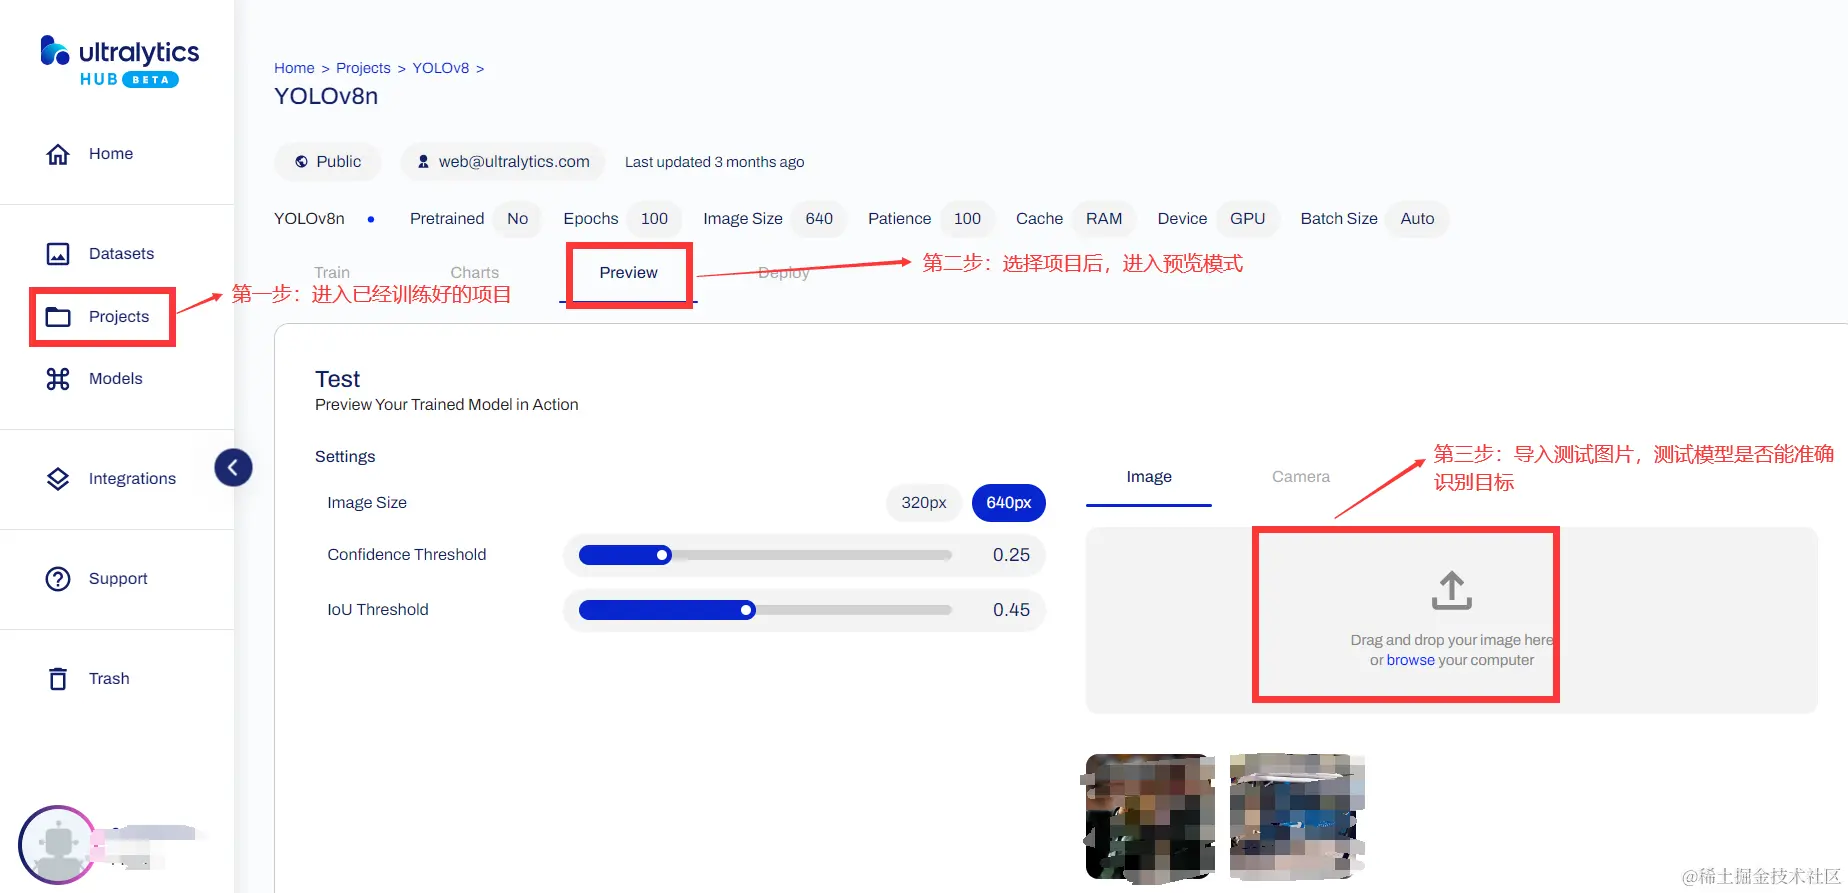This screenshot has height=893, width=1848.
Task: Click Projects in the breadcrumb
Action: point(363,68)
